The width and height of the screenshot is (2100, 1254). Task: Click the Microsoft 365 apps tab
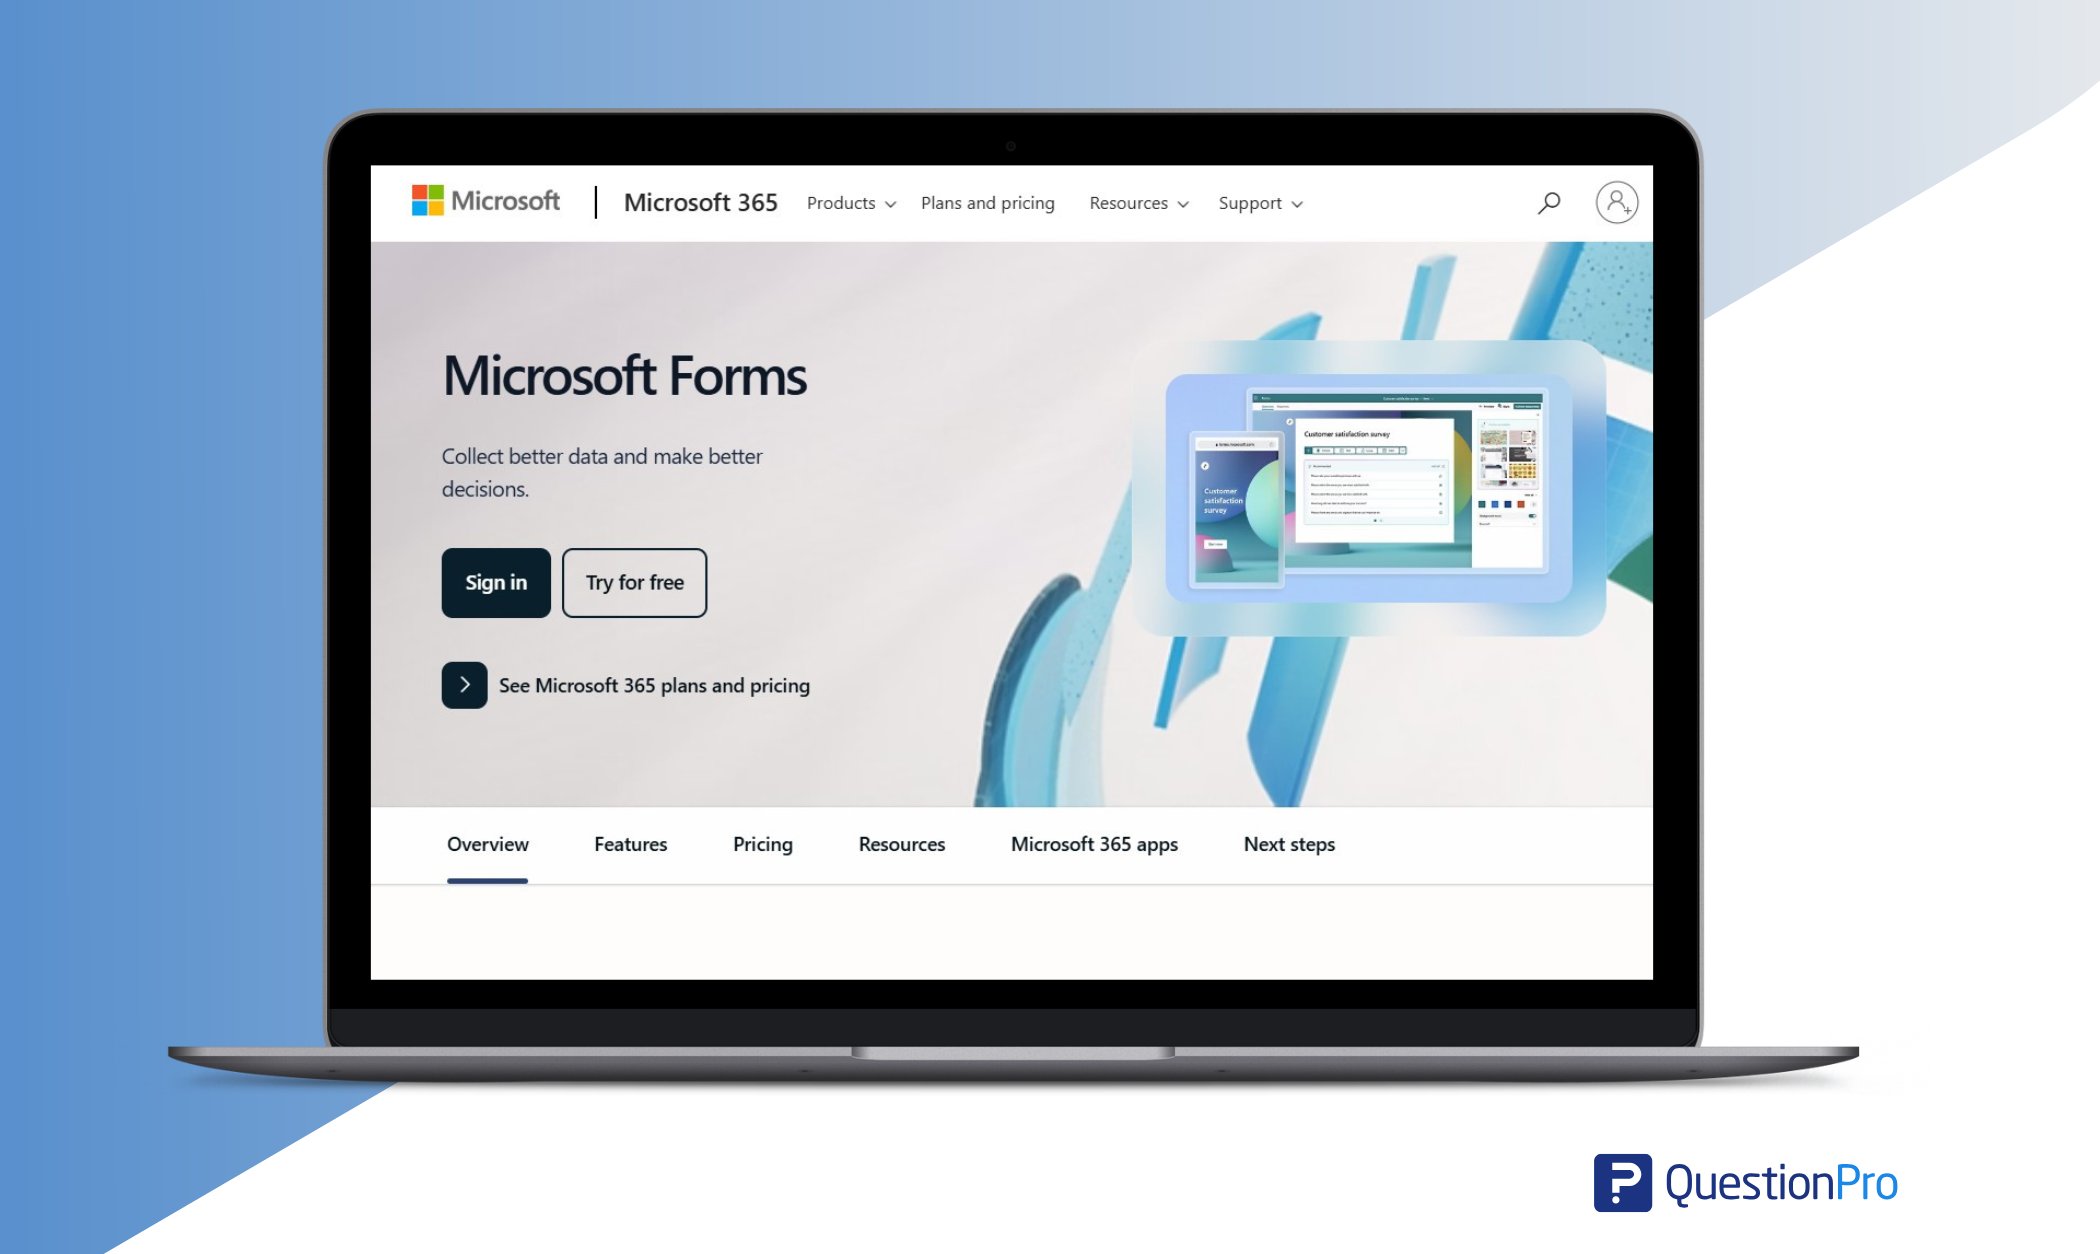[1096, 843]
